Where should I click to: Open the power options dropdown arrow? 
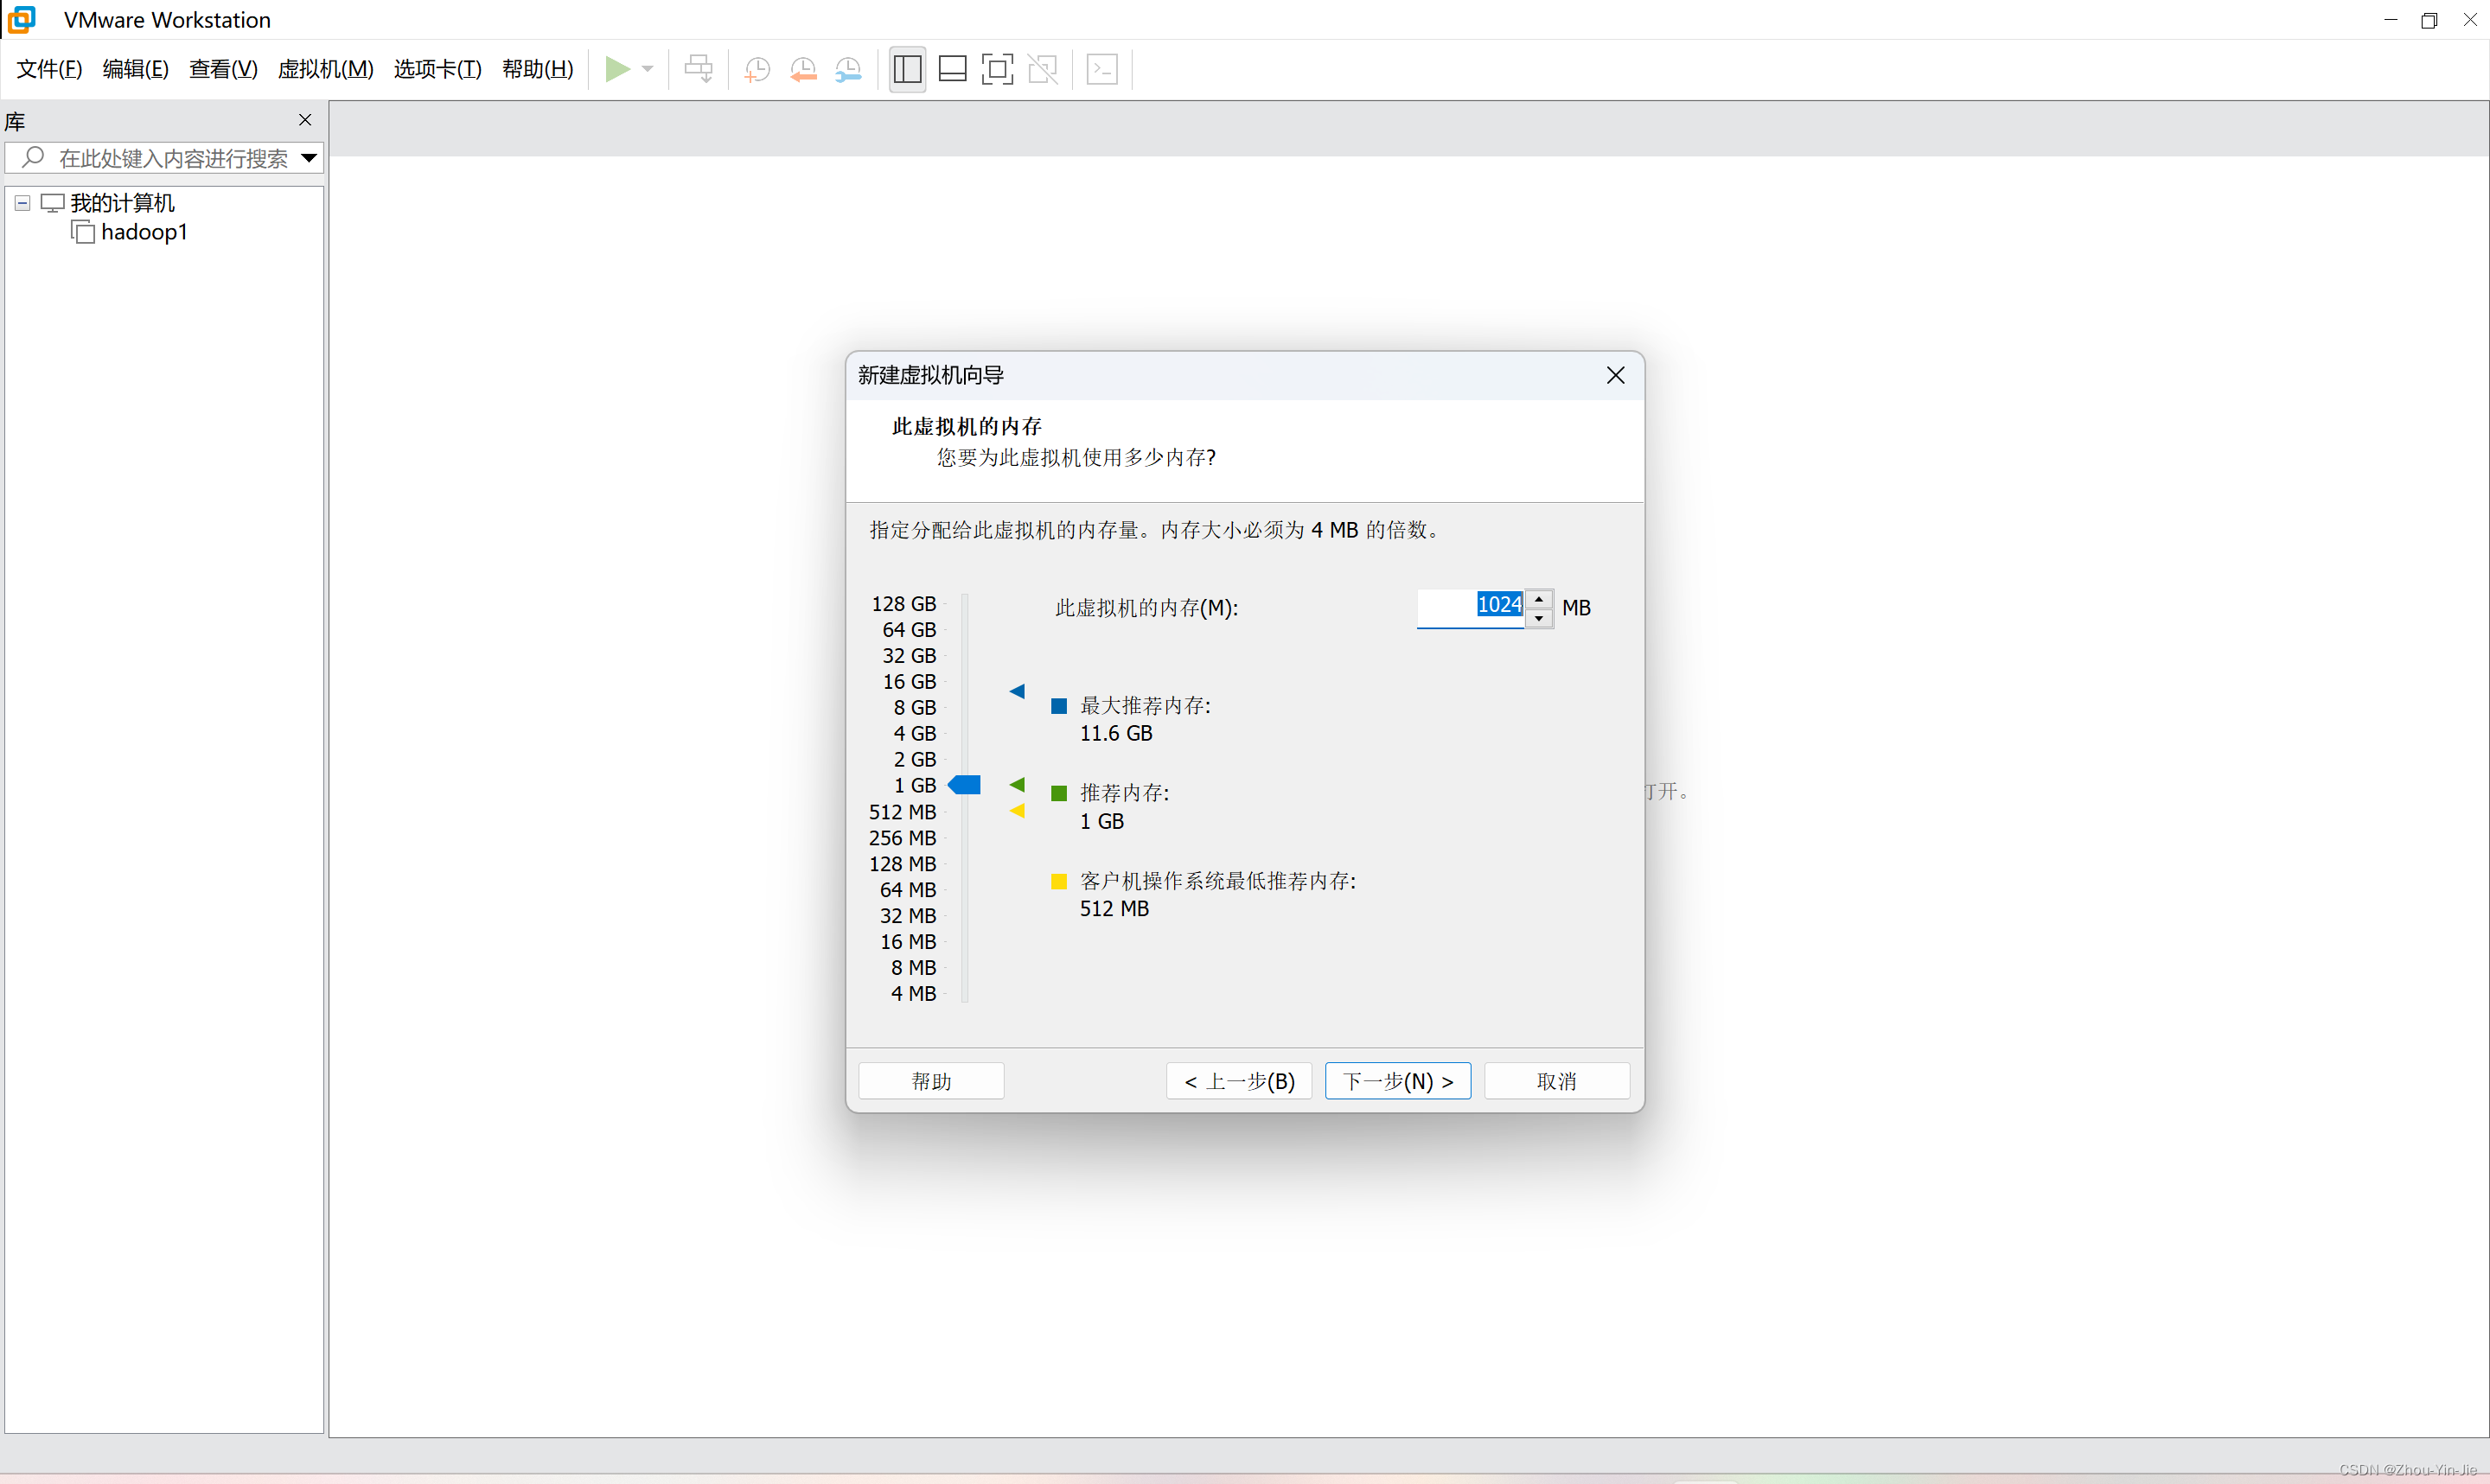pyautogui.click(x=648, y=69)
